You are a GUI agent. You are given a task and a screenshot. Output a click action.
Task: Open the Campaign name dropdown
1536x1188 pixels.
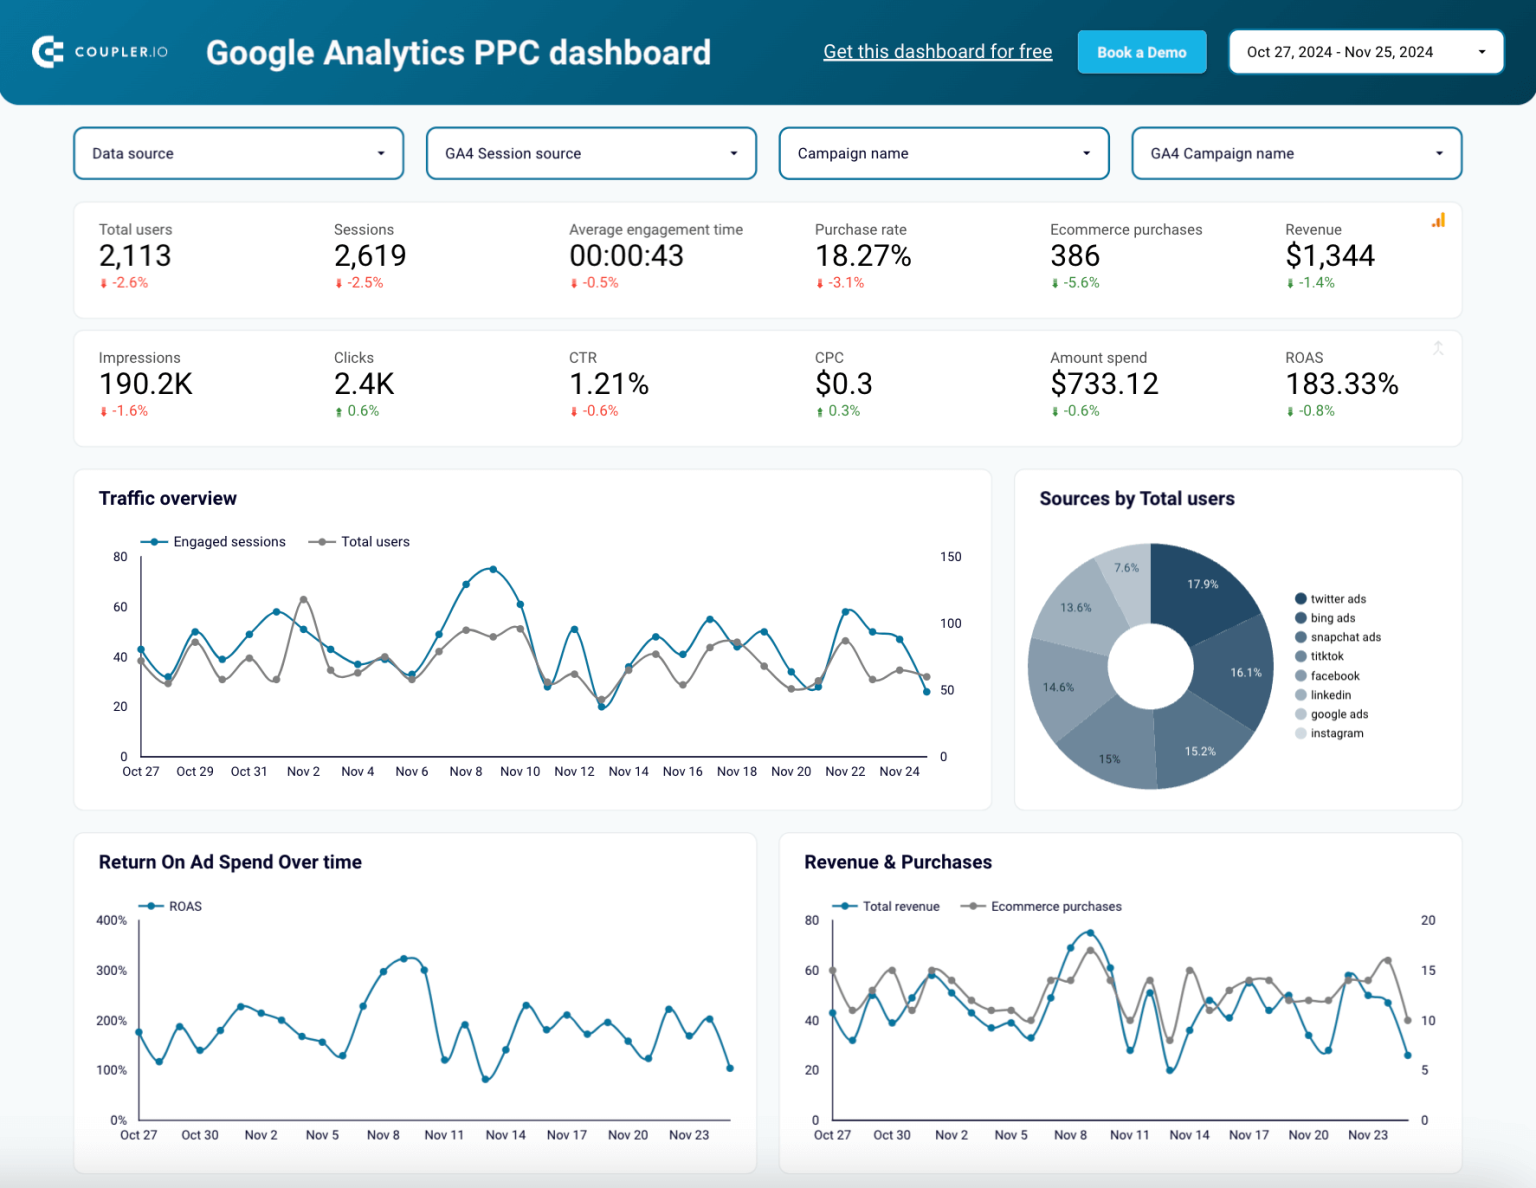click(943, 153)
